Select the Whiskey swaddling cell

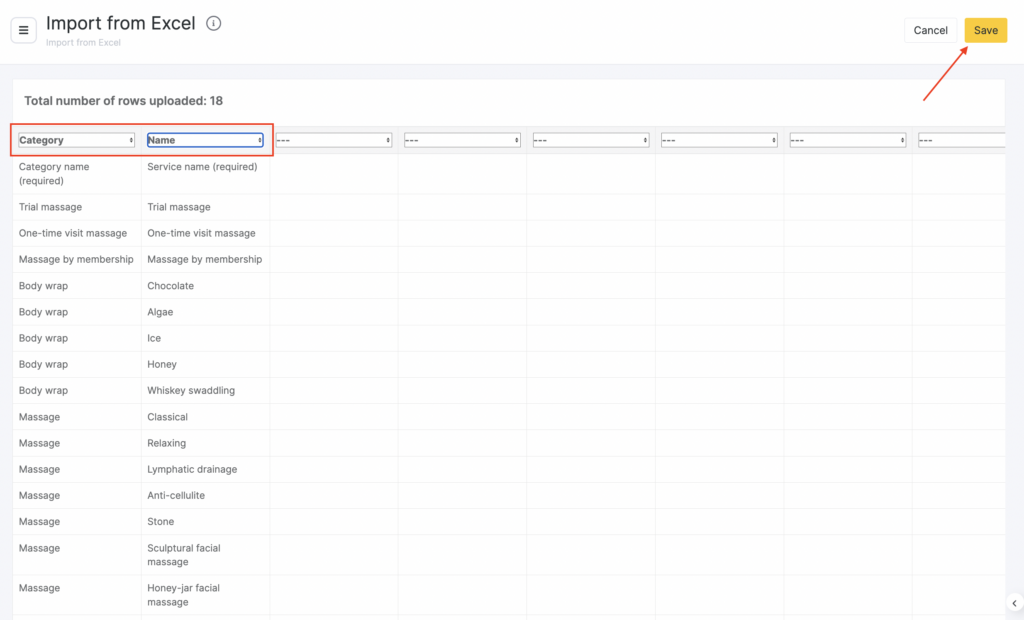pyautogui.click(x=191, y=391)
